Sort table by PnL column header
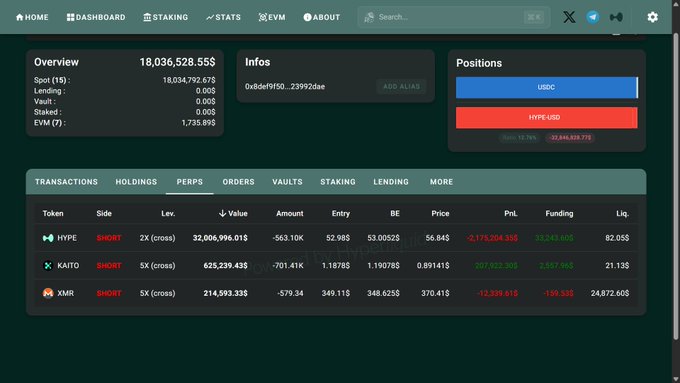This screenshot has height=383, width=680. coord(511,213)
